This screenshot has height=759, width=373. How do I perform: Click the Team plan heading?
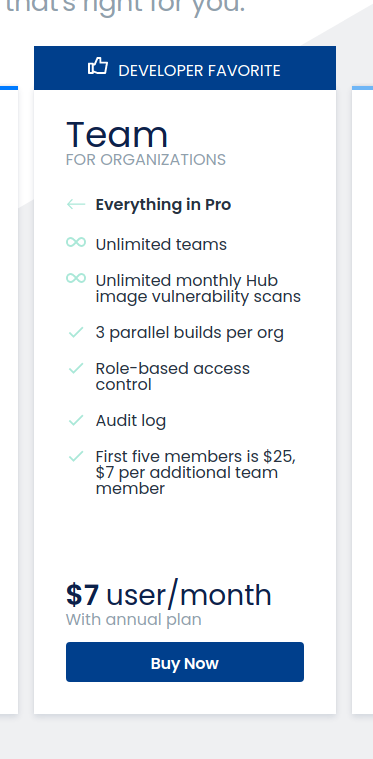117,135
